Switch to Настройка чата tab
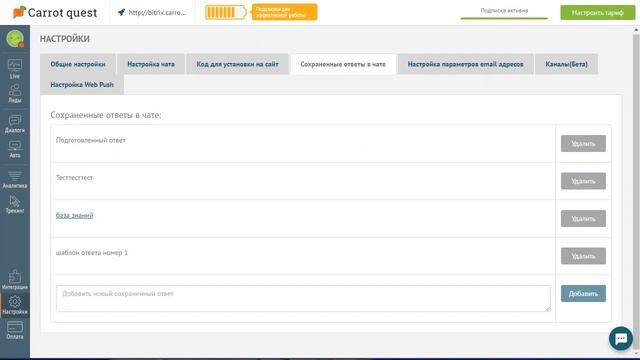 click(x=151, y=64)
